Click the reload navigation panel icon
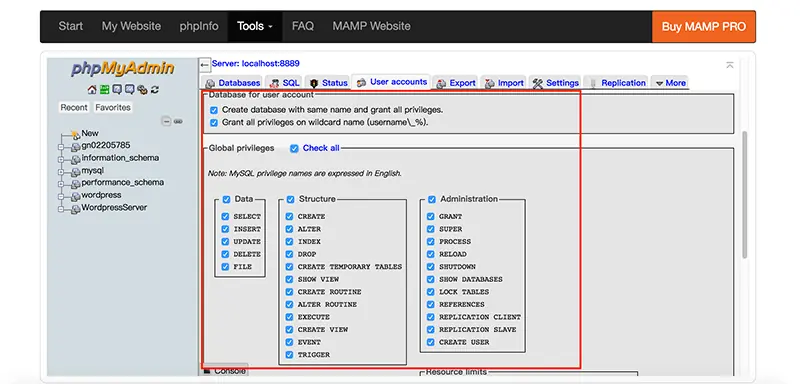The height and width of the screenshot is (384, 800). (155, 90)
